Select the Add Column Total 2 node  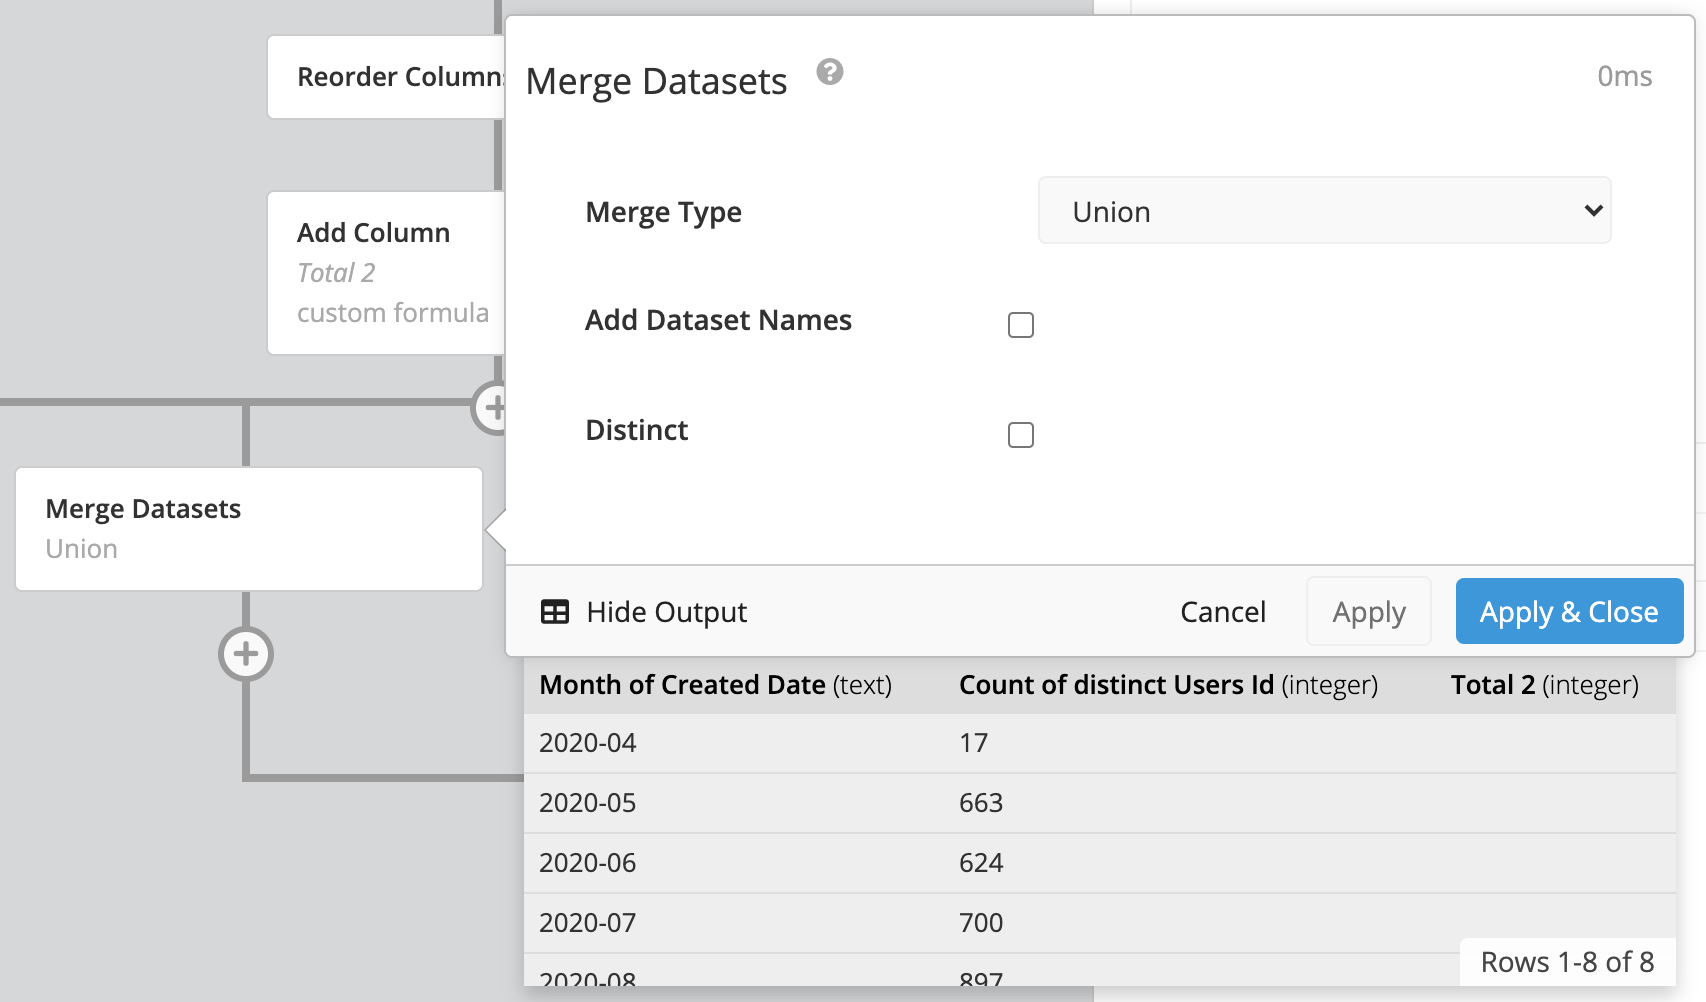pos(386,273)
